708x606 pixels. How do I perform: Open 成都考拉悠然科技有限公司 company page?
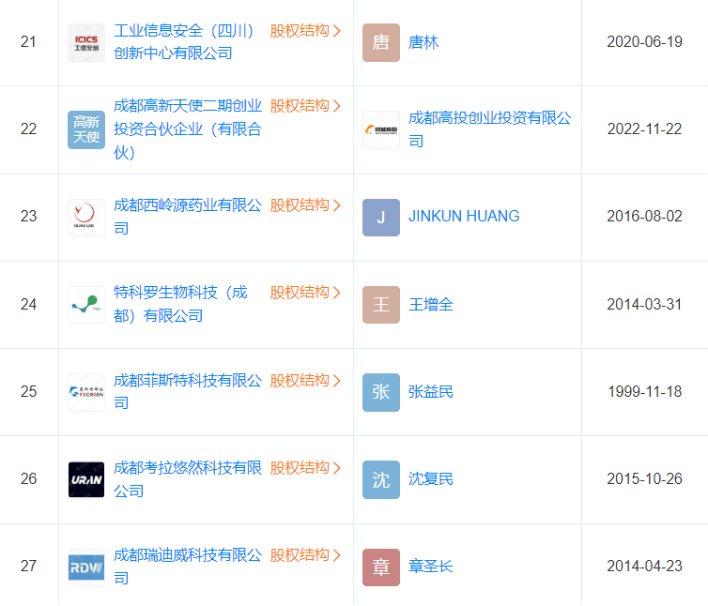coord(188,479)
